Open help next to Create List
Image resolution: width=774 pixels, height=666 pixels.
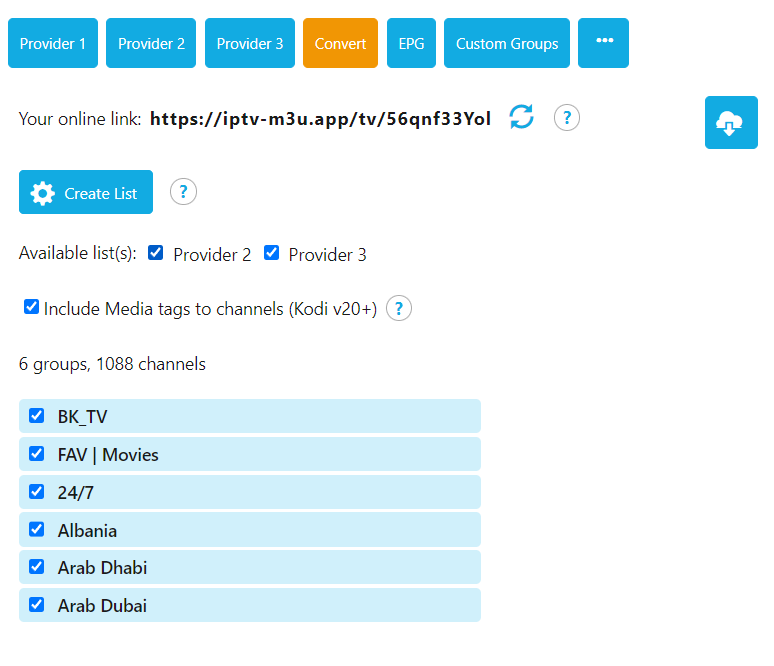pyautogui.click(x=183, y=192)
